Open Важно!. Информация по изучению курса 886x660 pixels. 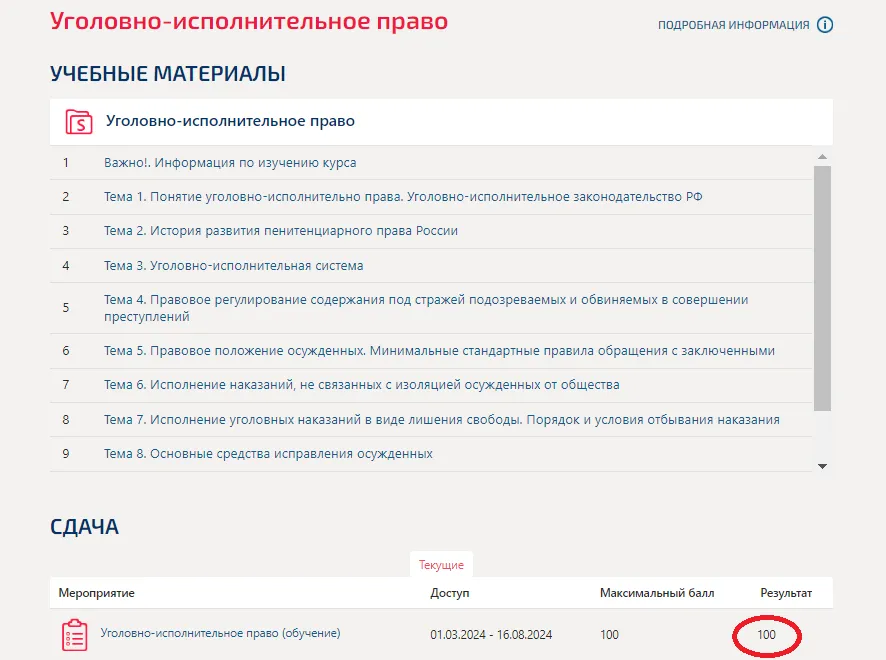tap(230, 163)
